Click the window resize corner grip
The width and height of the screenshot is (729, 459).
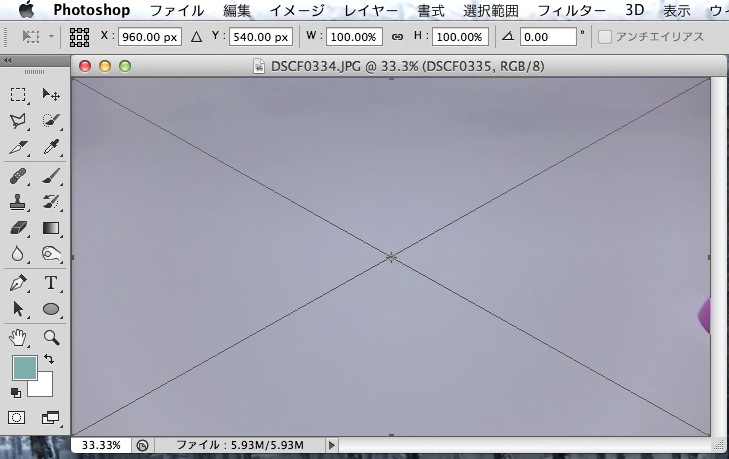(719, 446)
